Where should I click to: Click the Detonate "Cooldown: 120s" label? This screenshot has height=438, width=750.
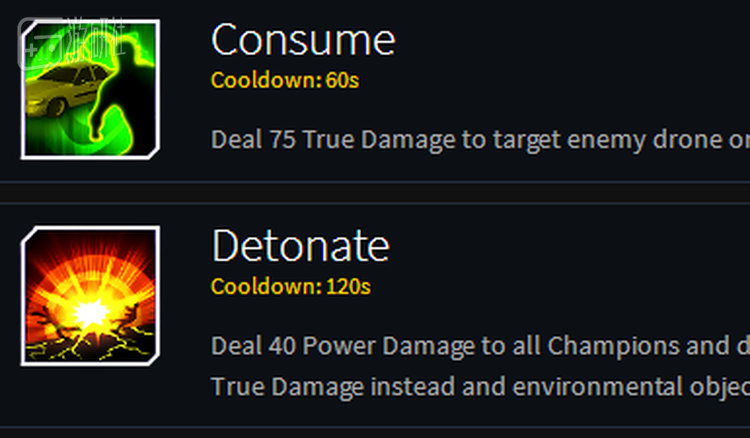(290, 288)
